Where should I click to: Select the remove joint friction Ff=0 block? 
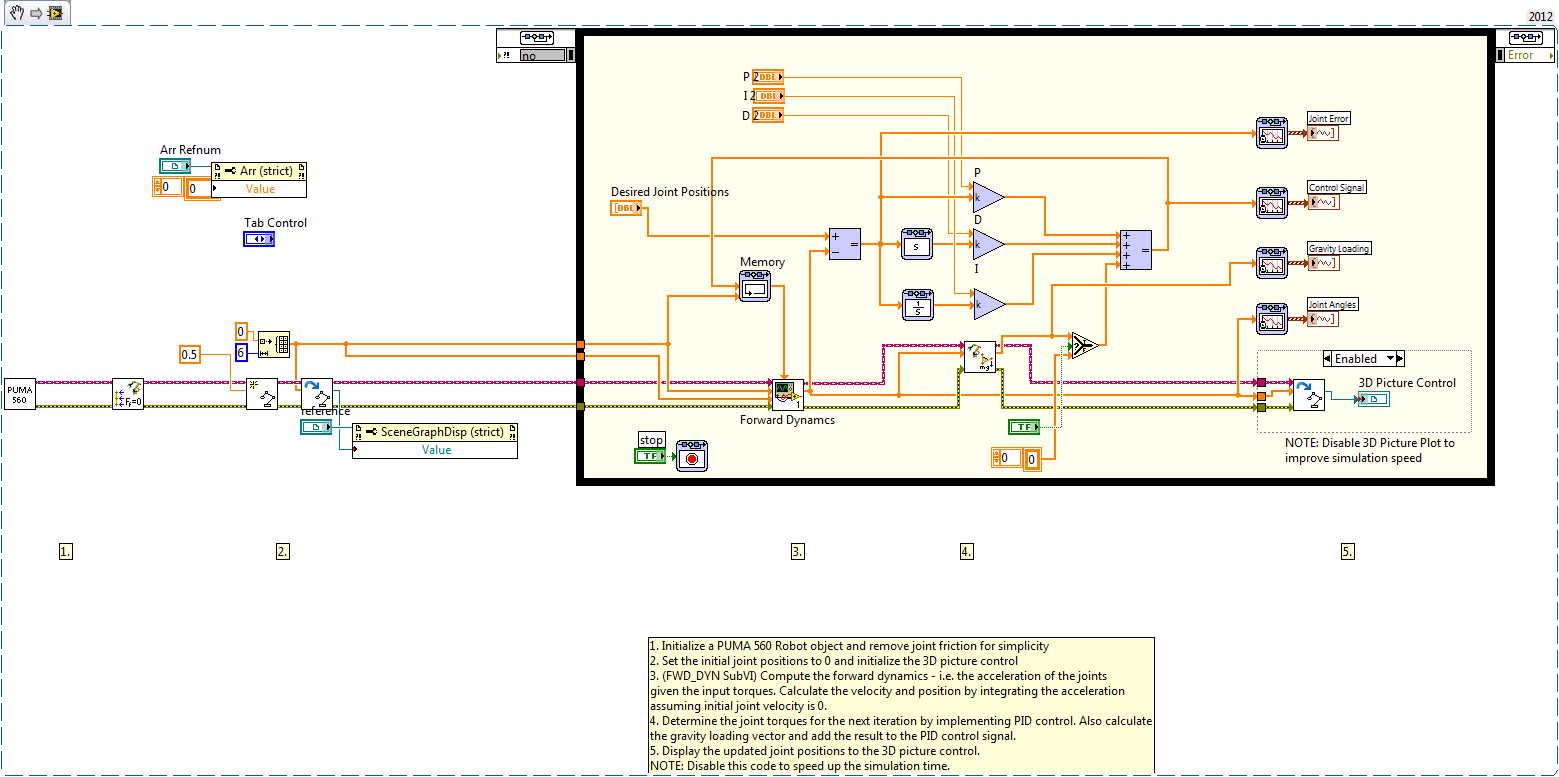(127, 394)
